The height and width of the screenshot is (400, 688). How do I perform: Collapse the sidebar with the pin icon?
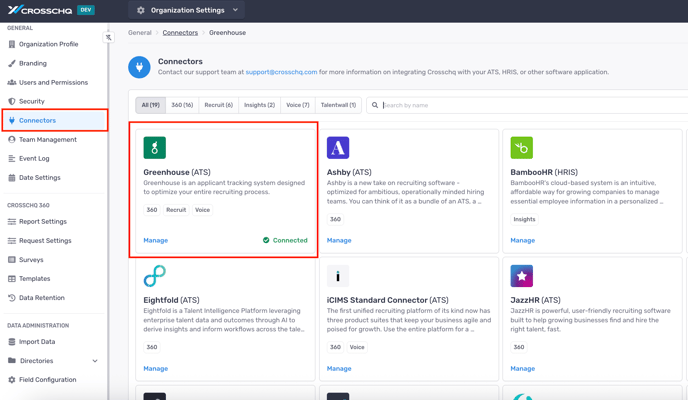[108, 37]
